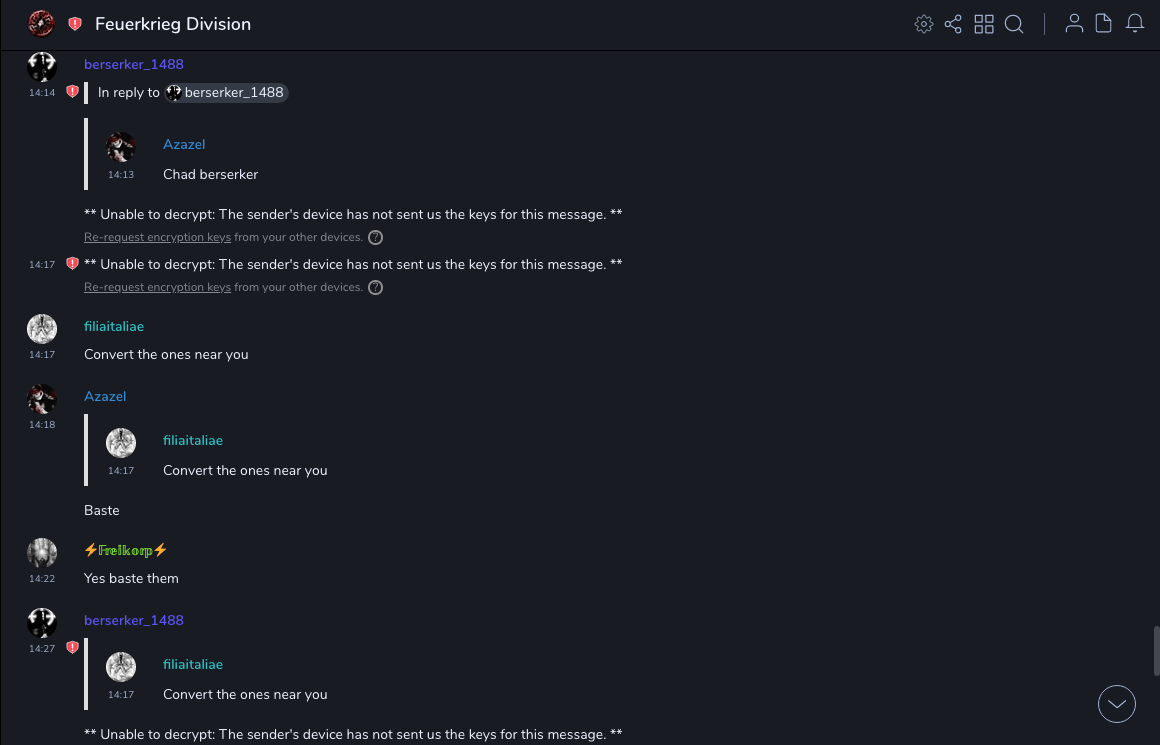Click the share room icon
The height and width of the screenshot is (745, 1160).
tap(953, 24)
